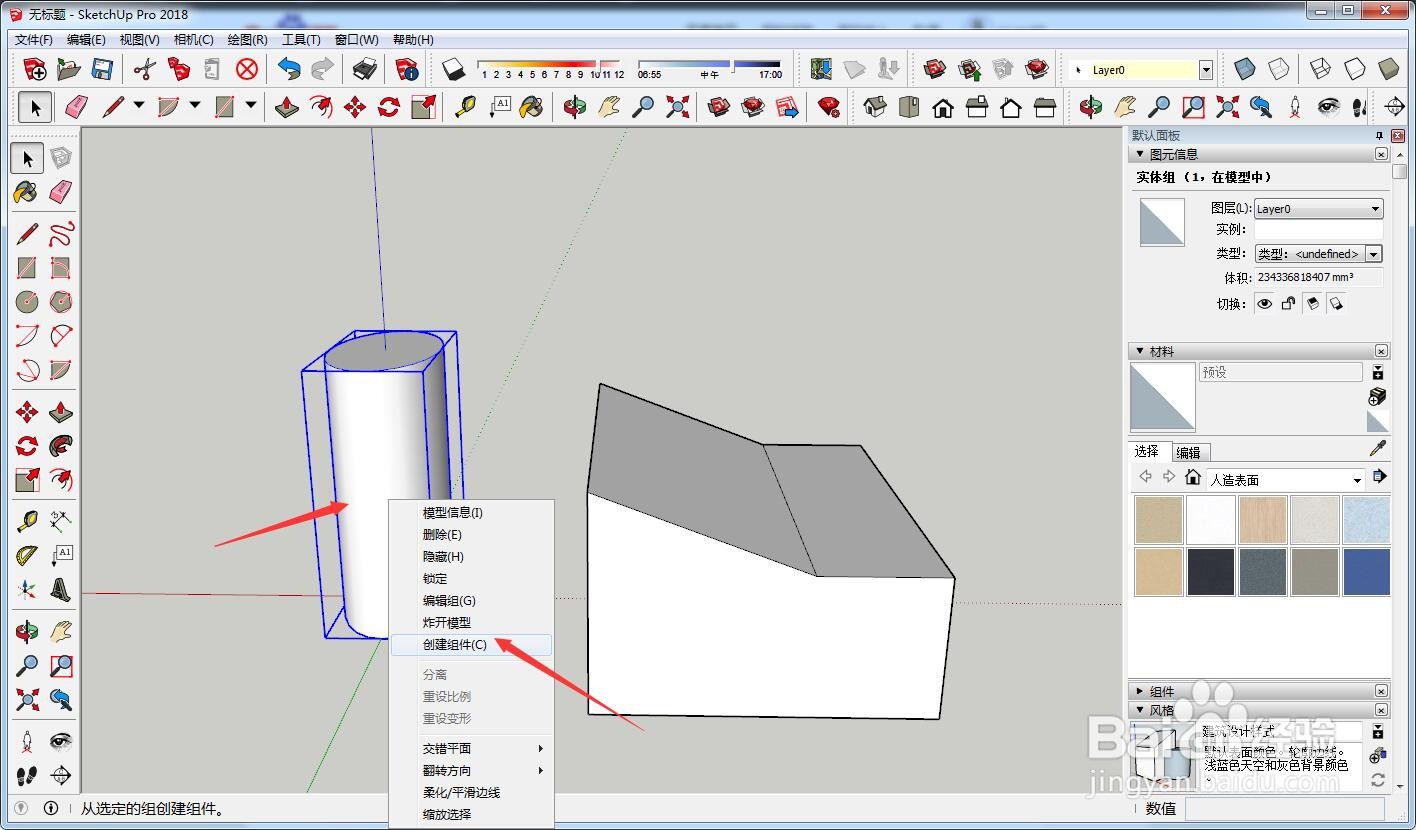Choose 创建组件(C) in the context menu

click(471, 644)
